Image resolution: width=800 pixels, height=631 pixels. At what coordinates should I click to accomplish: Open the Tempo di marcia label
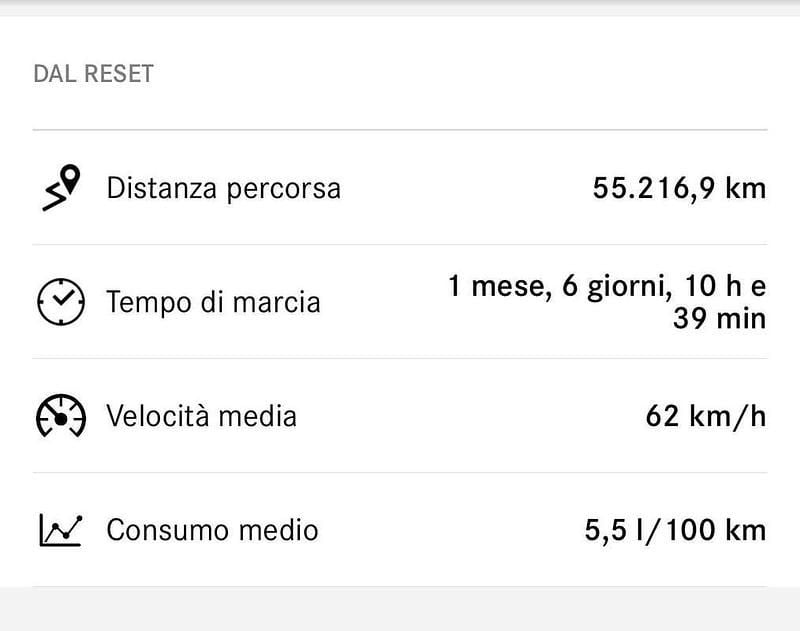213,302
